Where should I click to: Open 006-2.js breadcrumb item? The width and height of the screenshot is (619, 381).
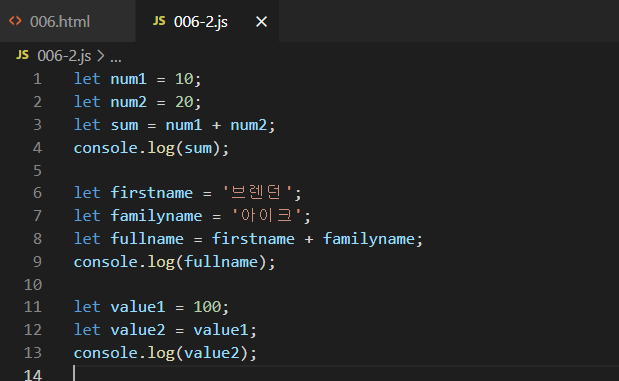coord(64,56)
